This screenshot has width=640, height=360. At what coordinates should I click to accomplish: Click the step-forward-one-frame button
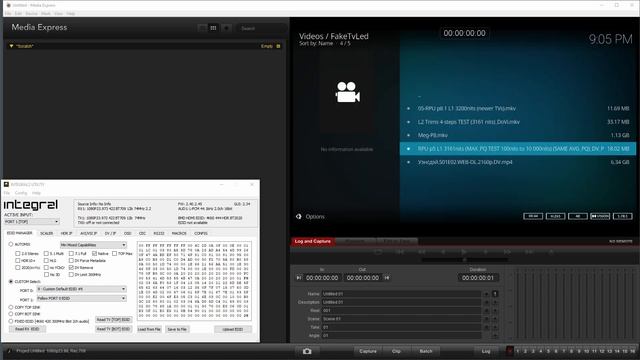[x=485, y=252]
